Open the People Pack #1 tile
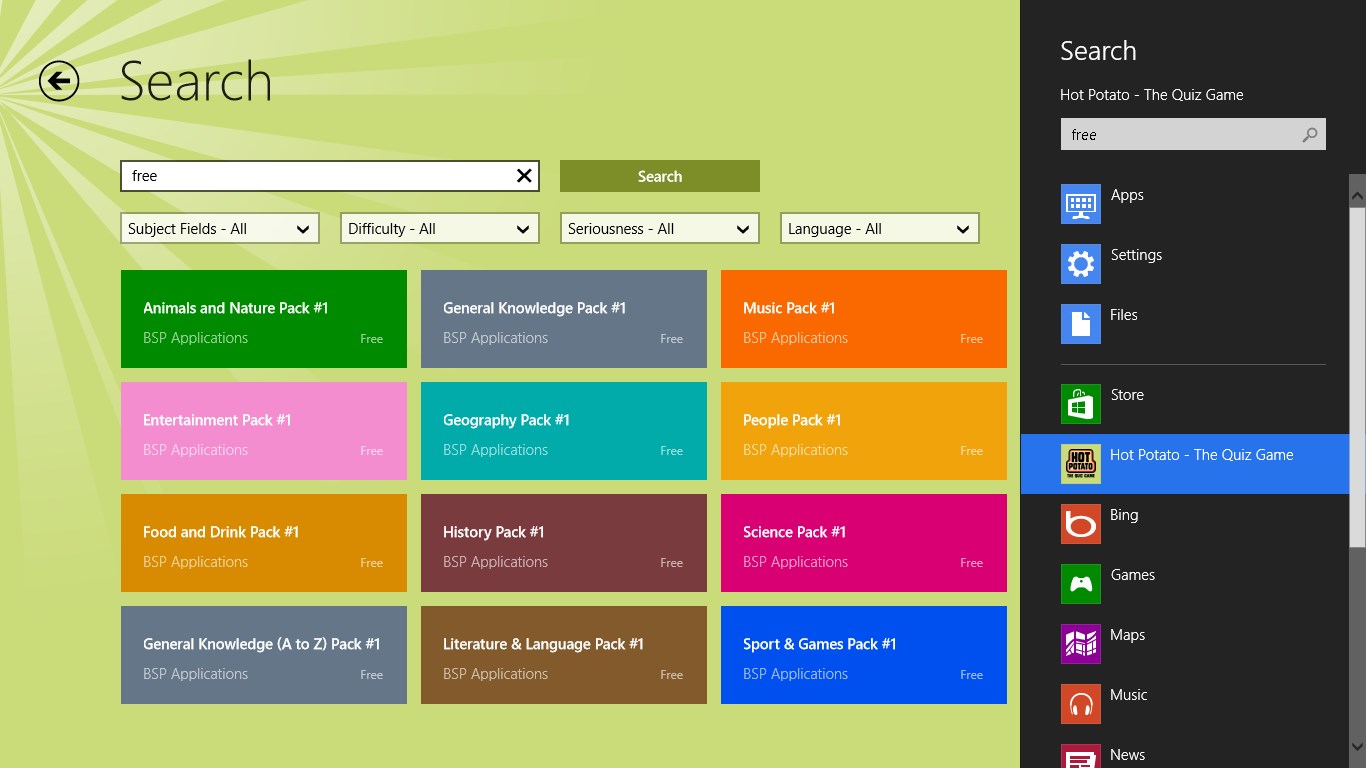 [x=864, y=431]
